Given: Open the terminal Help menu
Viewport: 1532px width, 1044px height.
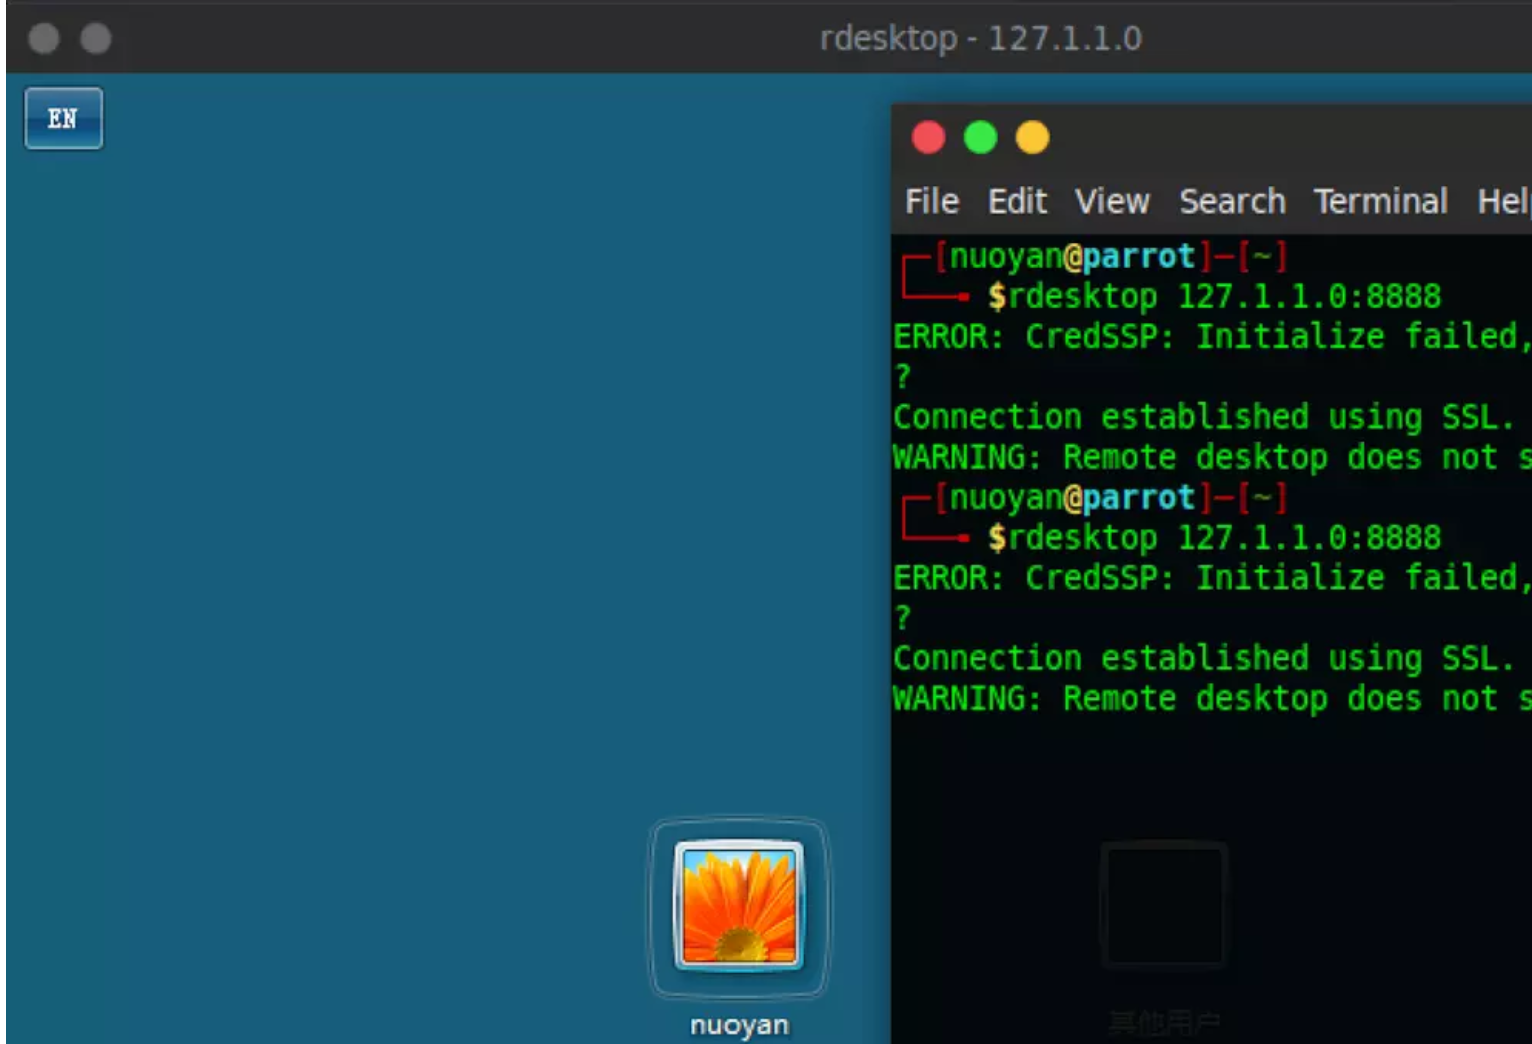Looking at the screenshot, I should click(x=1504, y=201).
